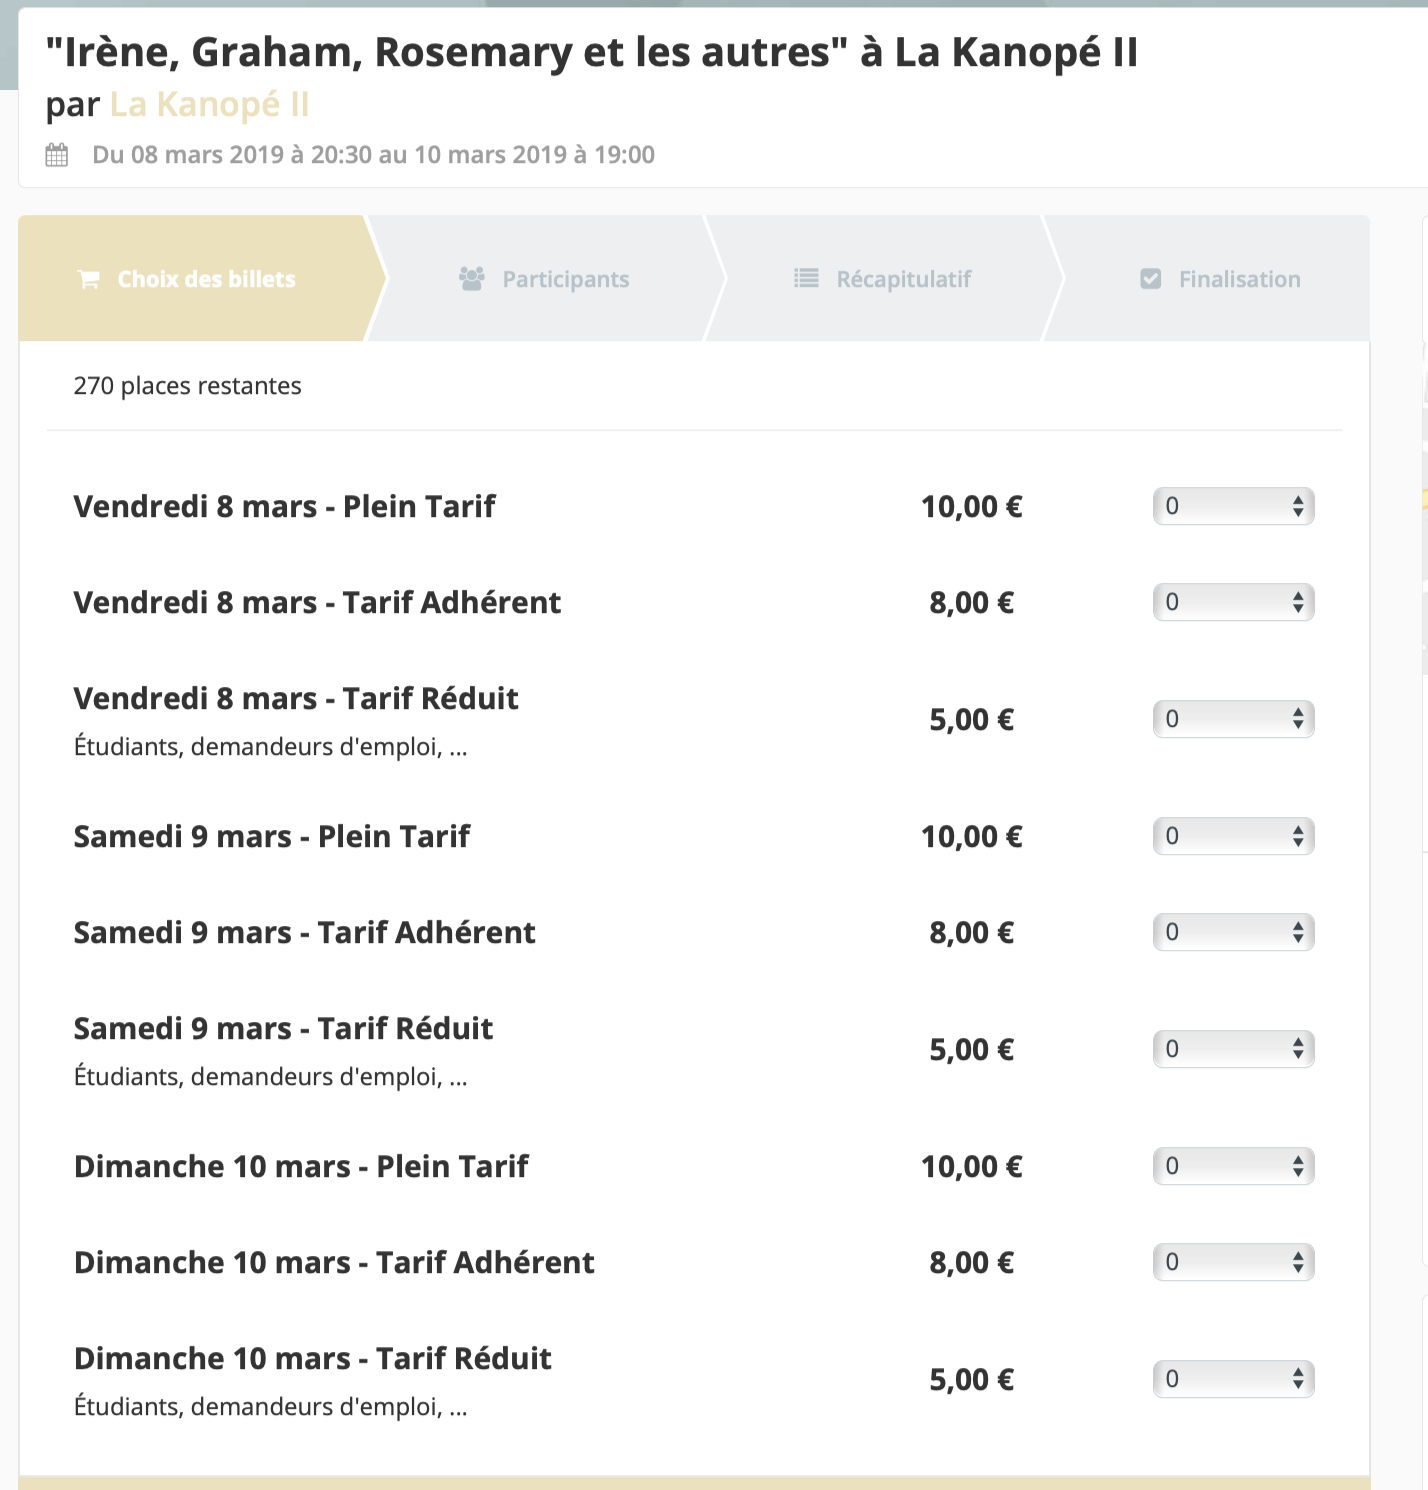Open quantity dropdown for Samedi 9 mars Plein Tarif
This screenshot has height=1490, width=1428.
click(x=1233, y=836)
